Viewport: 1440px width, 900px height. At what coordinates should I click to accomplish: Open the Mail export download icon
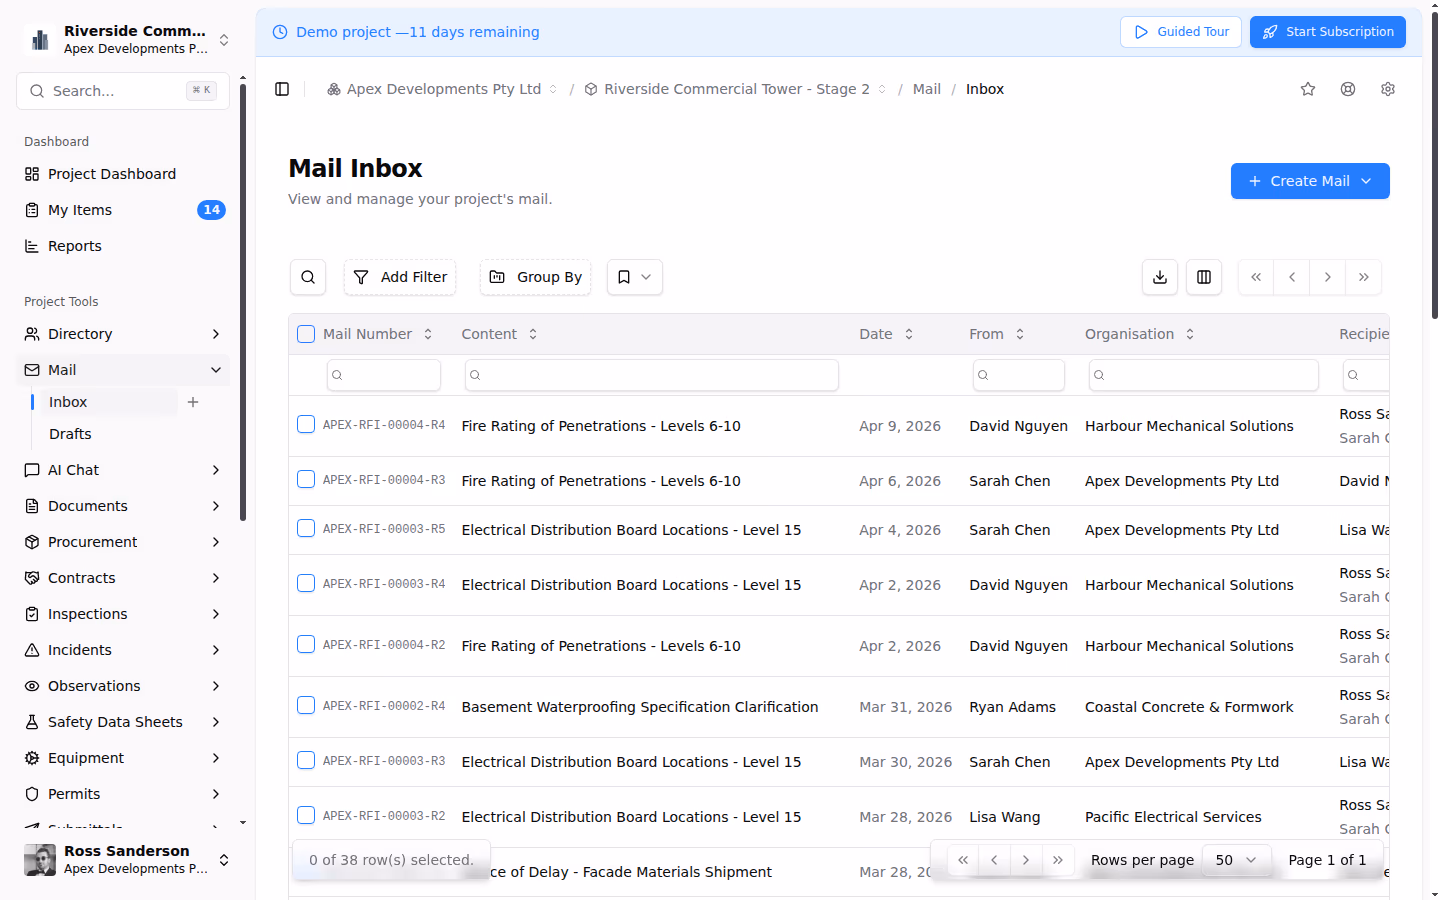tap(1159, 277)
